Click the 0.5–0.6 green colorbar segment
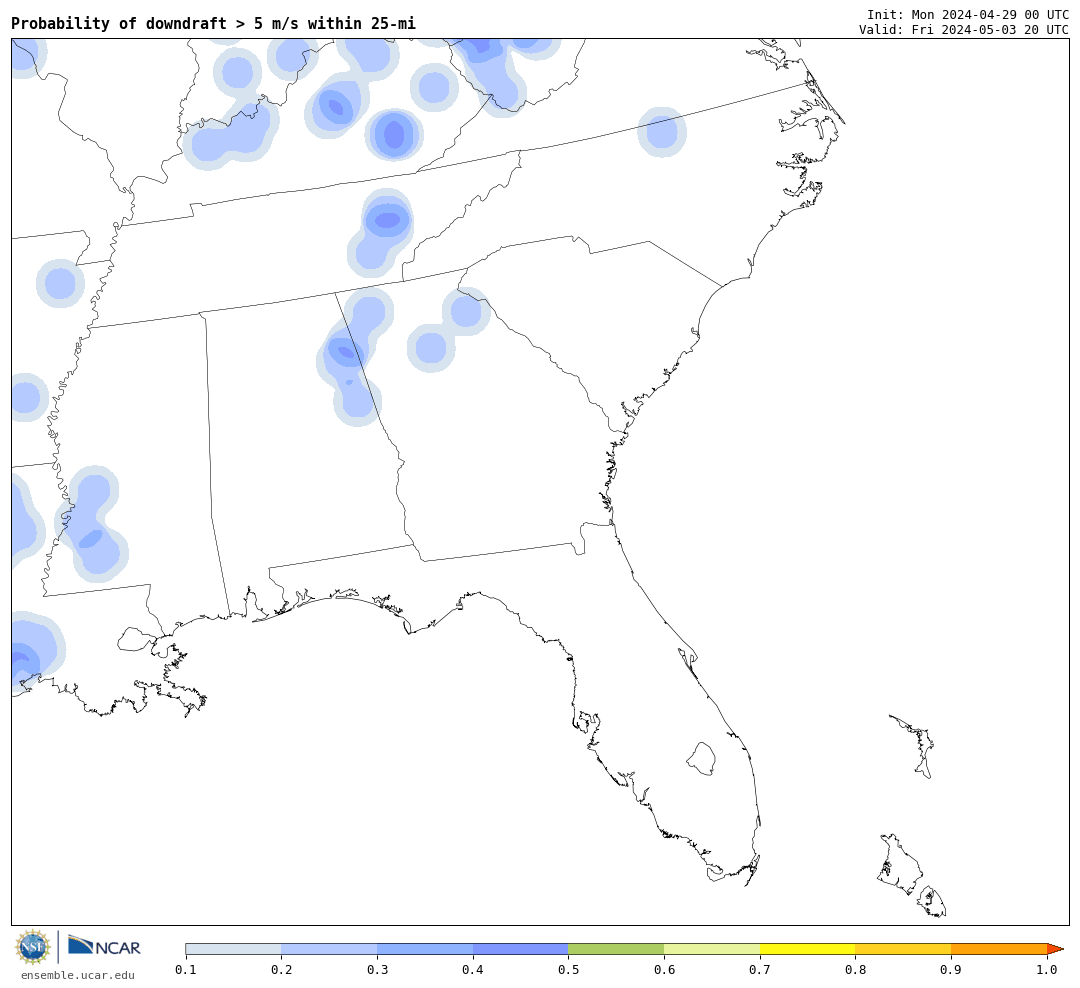1080x988 pixels. coord(616,949)
